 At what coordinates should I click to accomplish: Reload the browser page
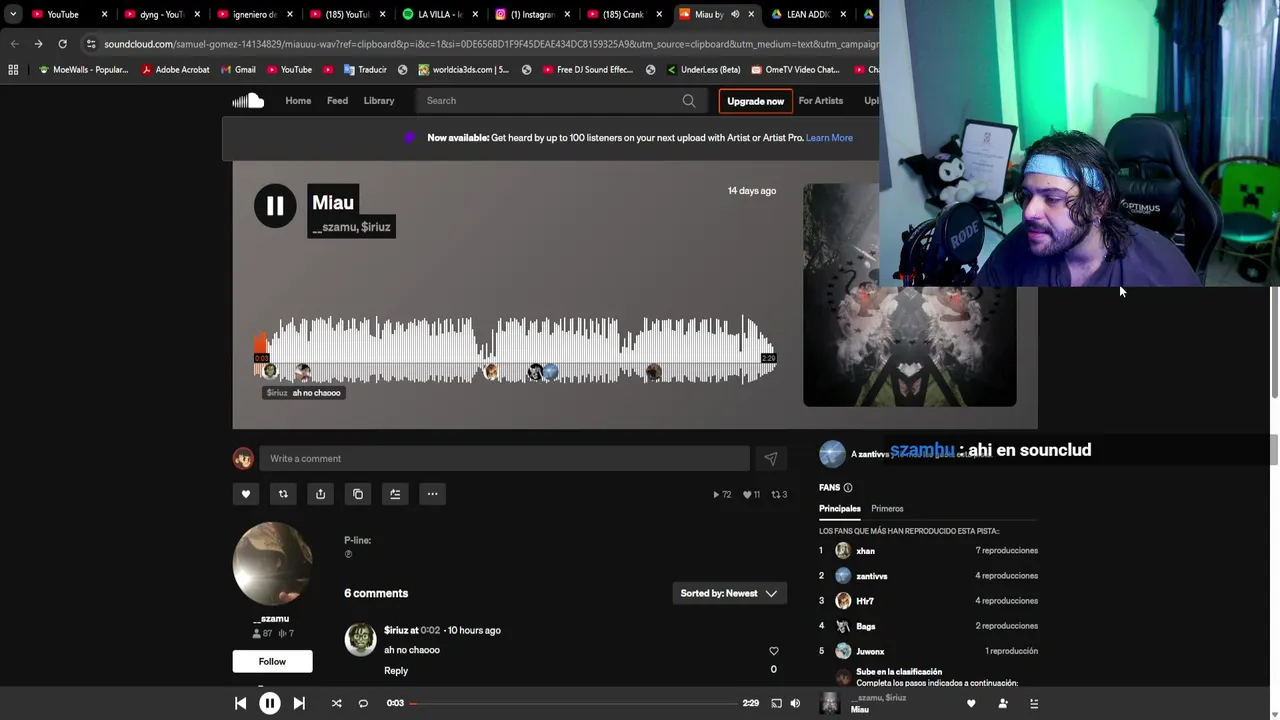click(62, 44)
